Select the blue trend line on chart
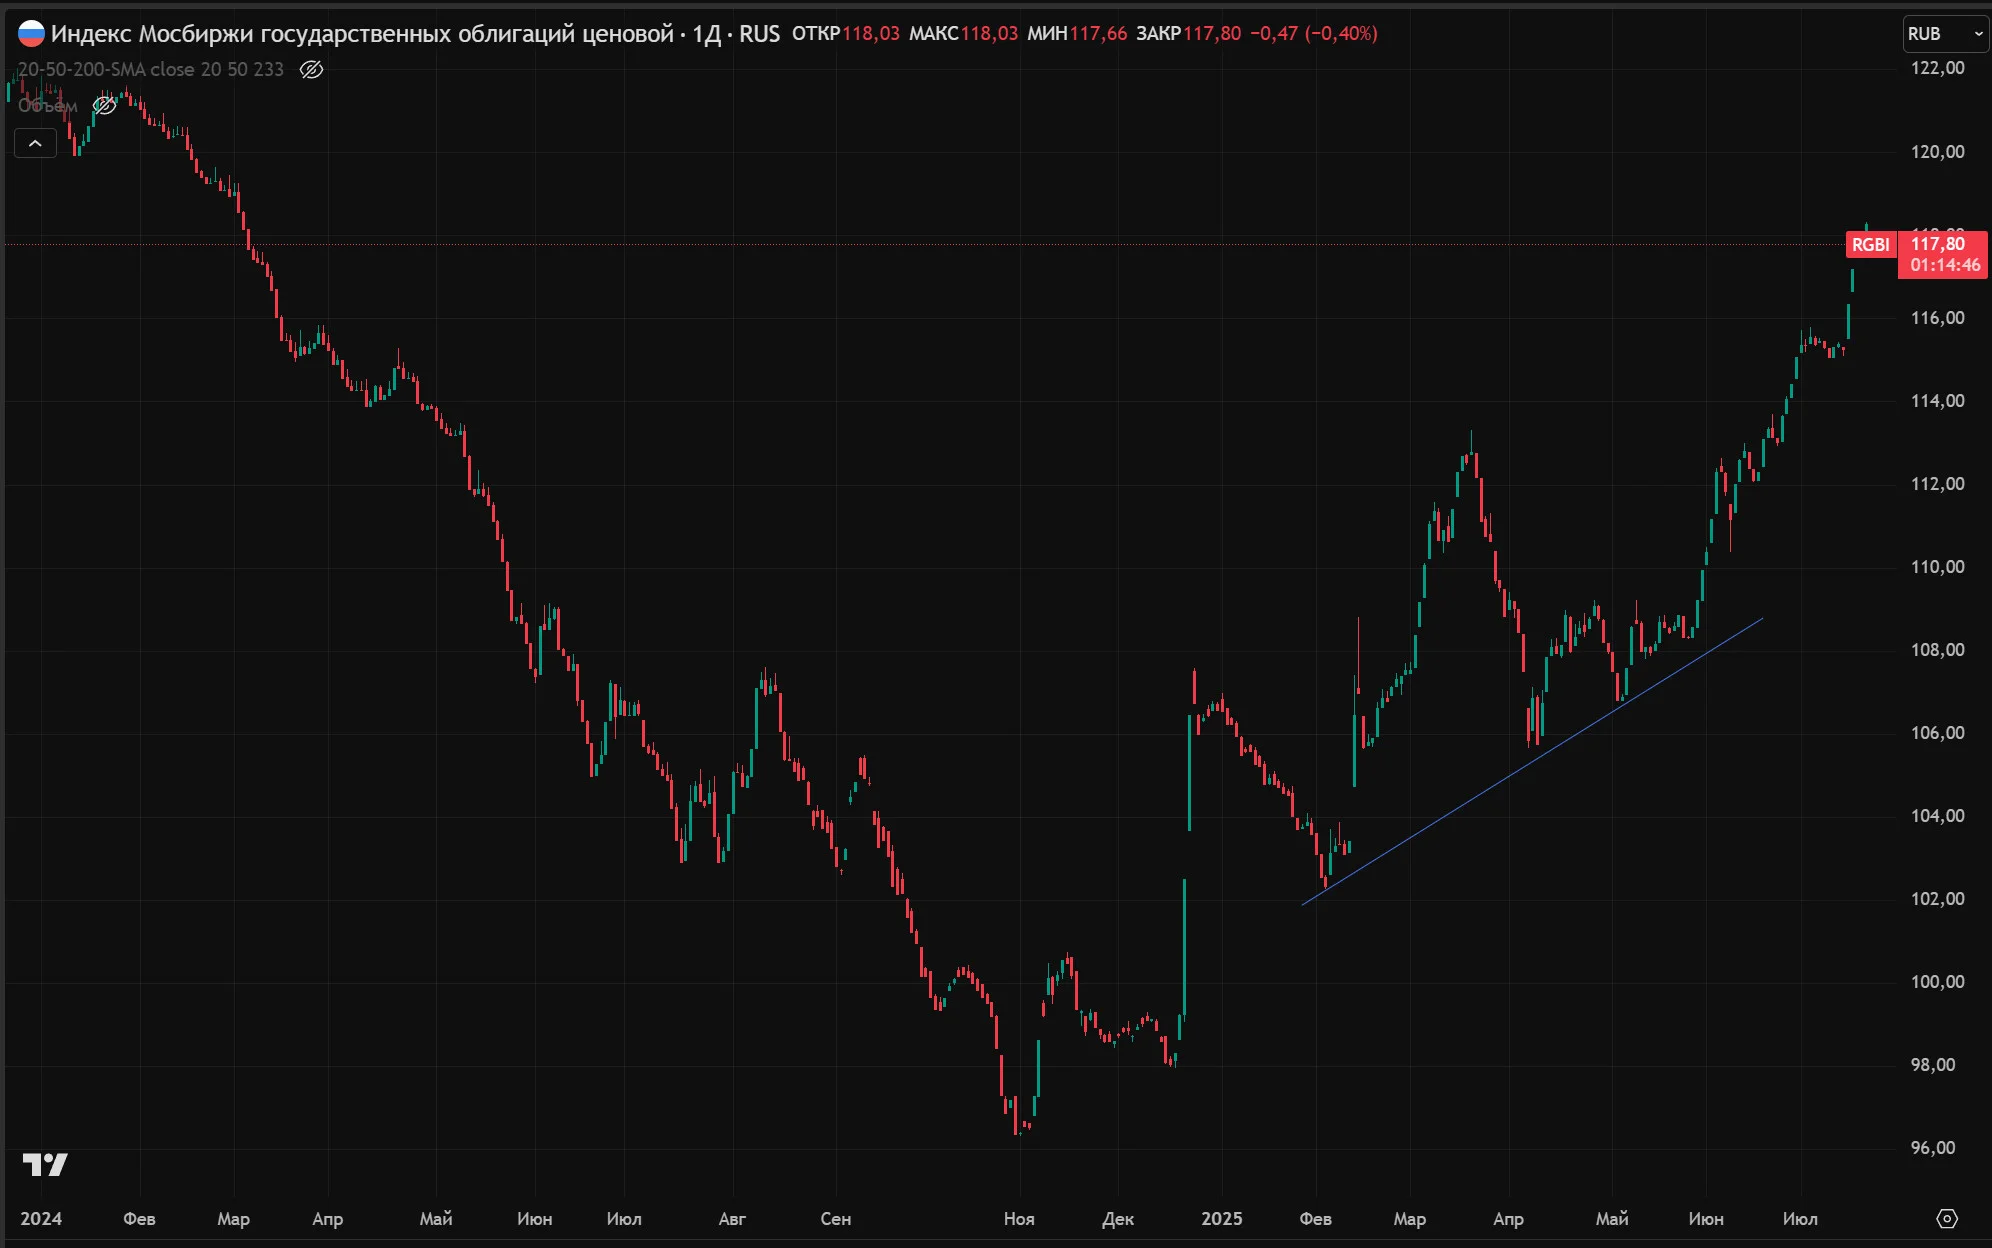Screen dimensions: 1992x1248 [x=1532, y=762]
